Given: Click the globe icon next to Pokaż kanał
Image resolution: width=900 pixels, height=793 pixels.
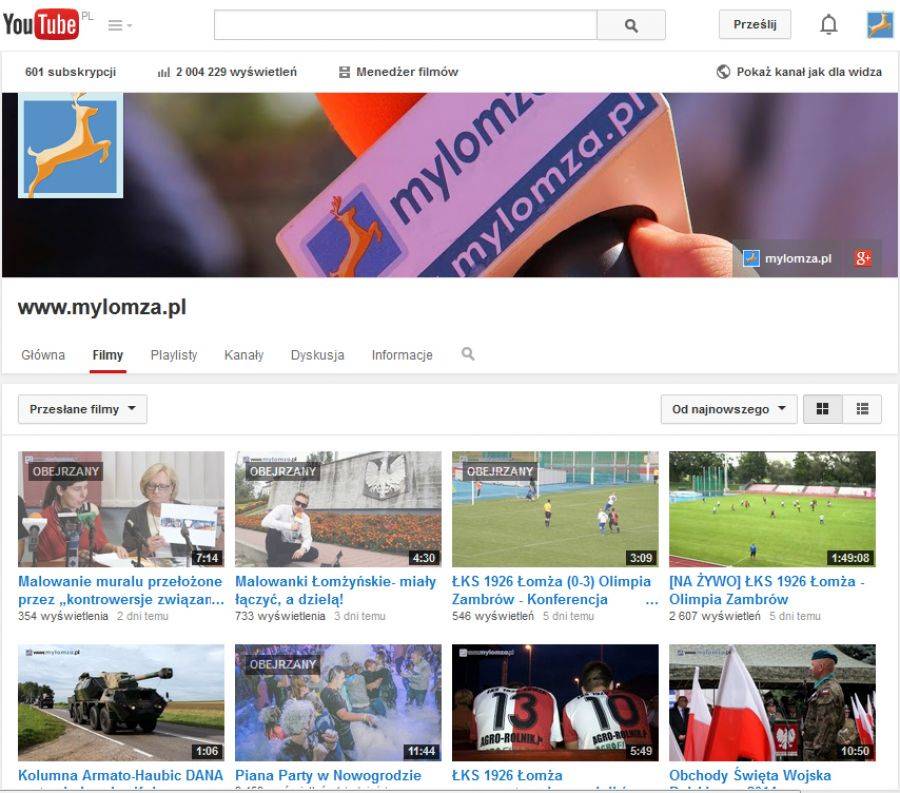Looking at the screenshot, I should (723, 72).
